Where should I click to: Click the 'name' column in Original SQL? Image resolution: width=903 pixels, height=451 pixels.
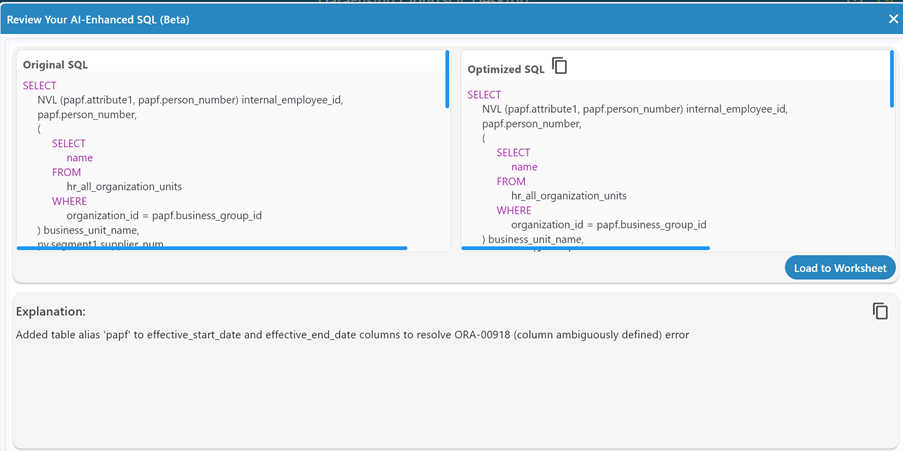(79, 158)
